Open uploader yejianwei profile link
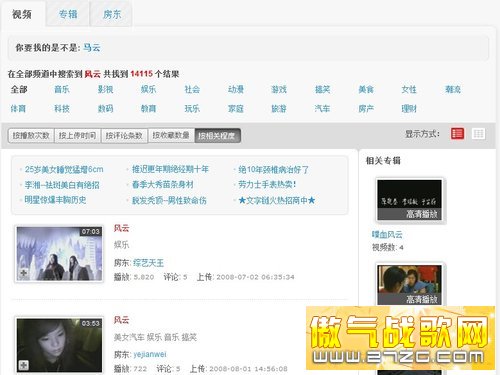Screen dimensions: 500x375 click(x=150, y=354)
